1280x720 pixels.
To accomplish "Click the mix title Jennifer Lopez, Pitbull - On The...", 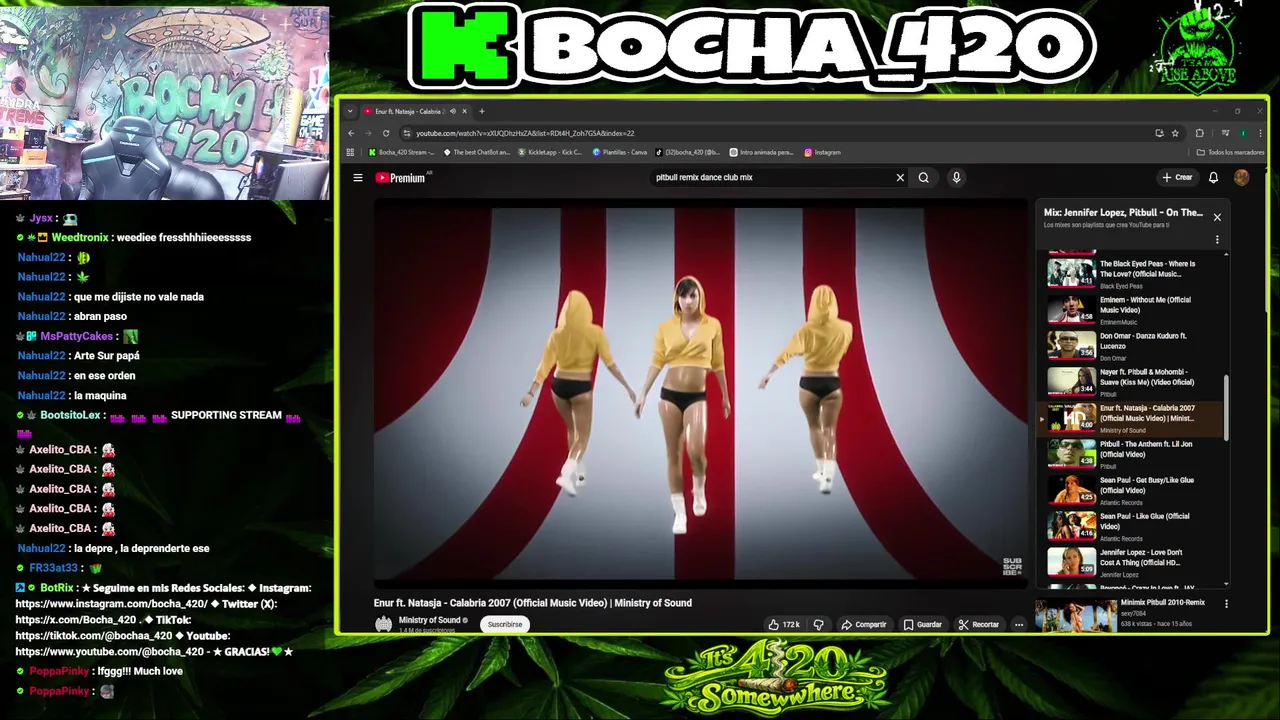I will [x=1123, y=212].
